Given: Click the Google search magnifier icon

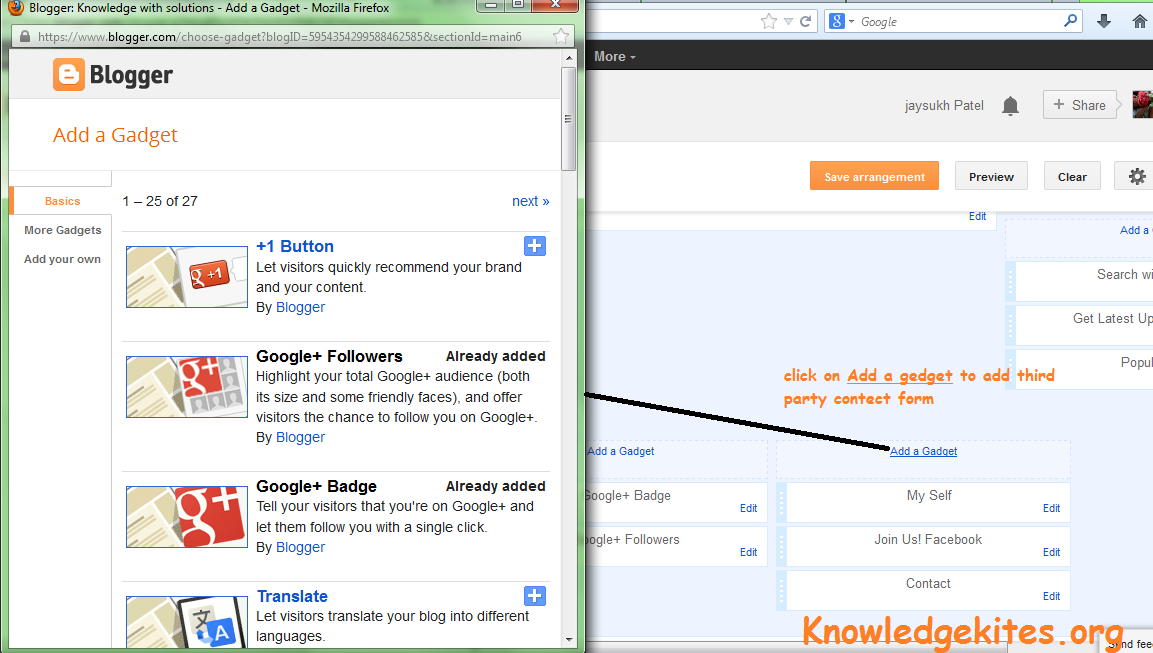Looking at the screenshot, I should click(x=1070, y=21).
